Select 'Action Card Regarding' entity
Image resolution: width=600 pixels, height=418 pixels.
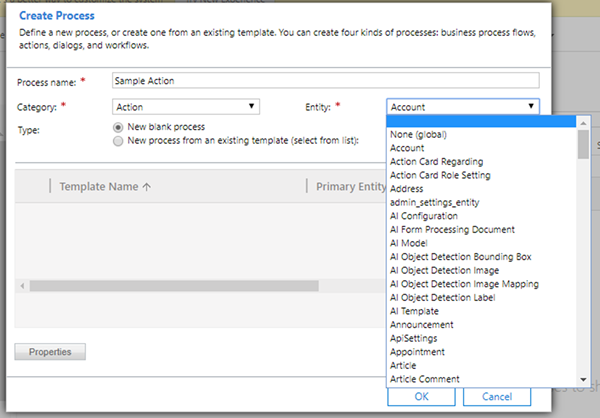tap(436, 162)
